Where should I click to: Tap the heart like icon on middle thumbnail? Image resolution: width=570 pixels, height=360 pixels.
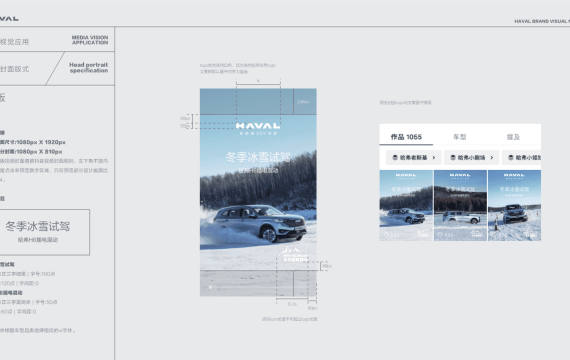(x=440, y=235)
